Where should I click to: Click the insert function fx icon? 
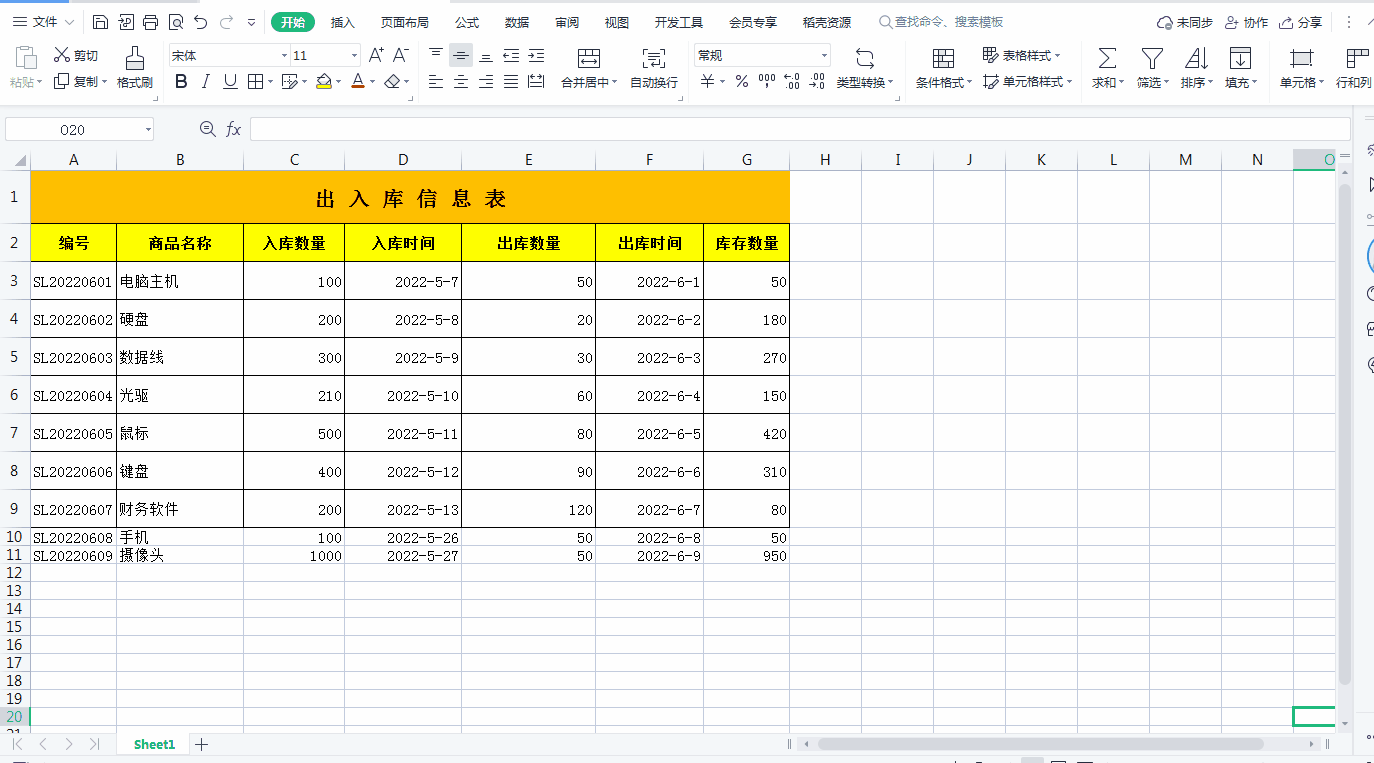pos(233,129)
